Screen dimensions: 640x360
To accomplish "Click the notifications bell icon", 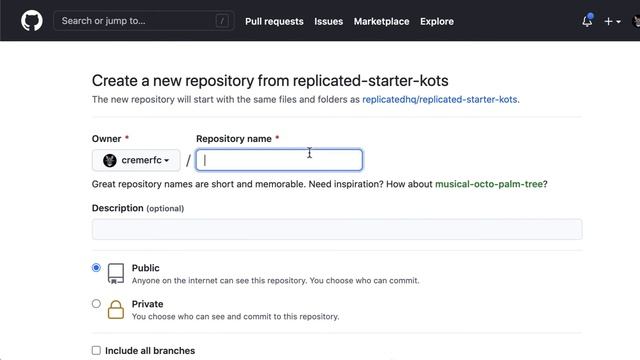I will coord(587,21).
